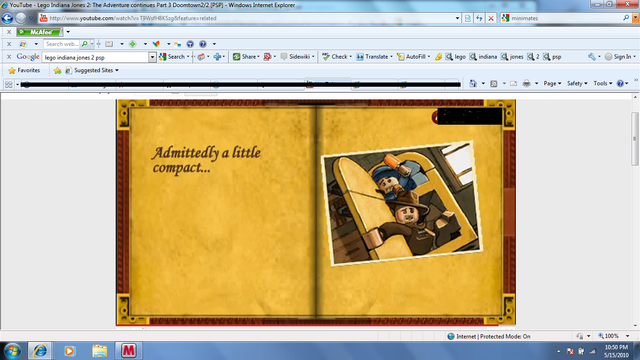This screenshot has width=640, height=360.
Task: Click the video progress bar
Action: pos(307,325)
